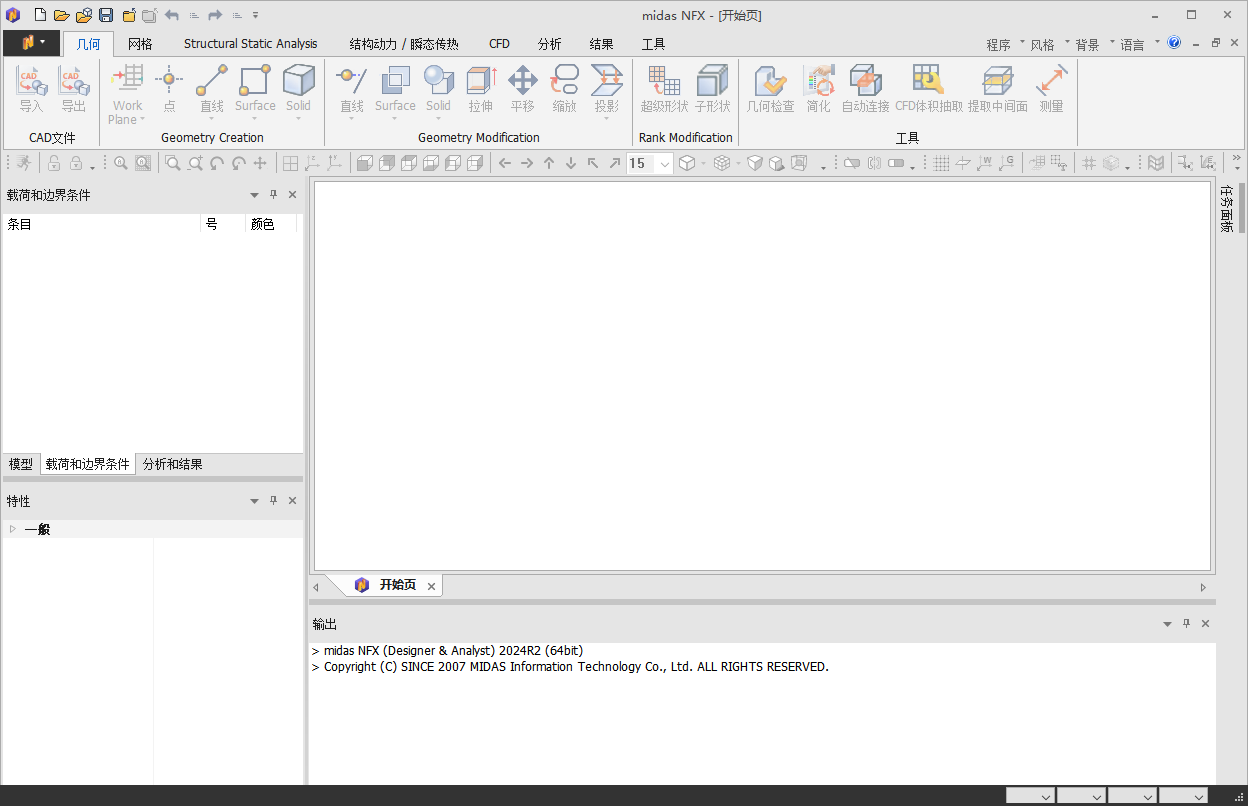The height and width of the screenshot is (806, 1248).
Task: Open the dropdown under Work Plane
Action: click(x=140, y=121)
